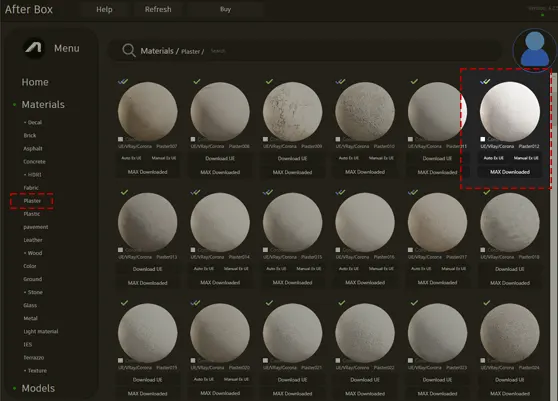Click Auto Ex UE for Plaster012
Viewport: 558px width, 401px height.
pyautogui.click(x=494, y=158)
